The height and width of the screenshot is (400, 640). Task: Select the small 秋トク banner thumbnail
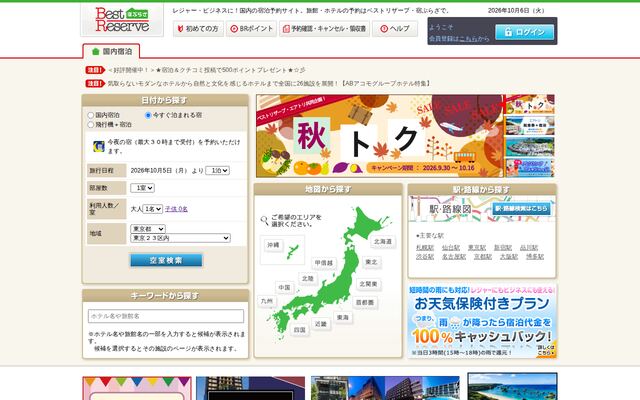tap(529, 105)
